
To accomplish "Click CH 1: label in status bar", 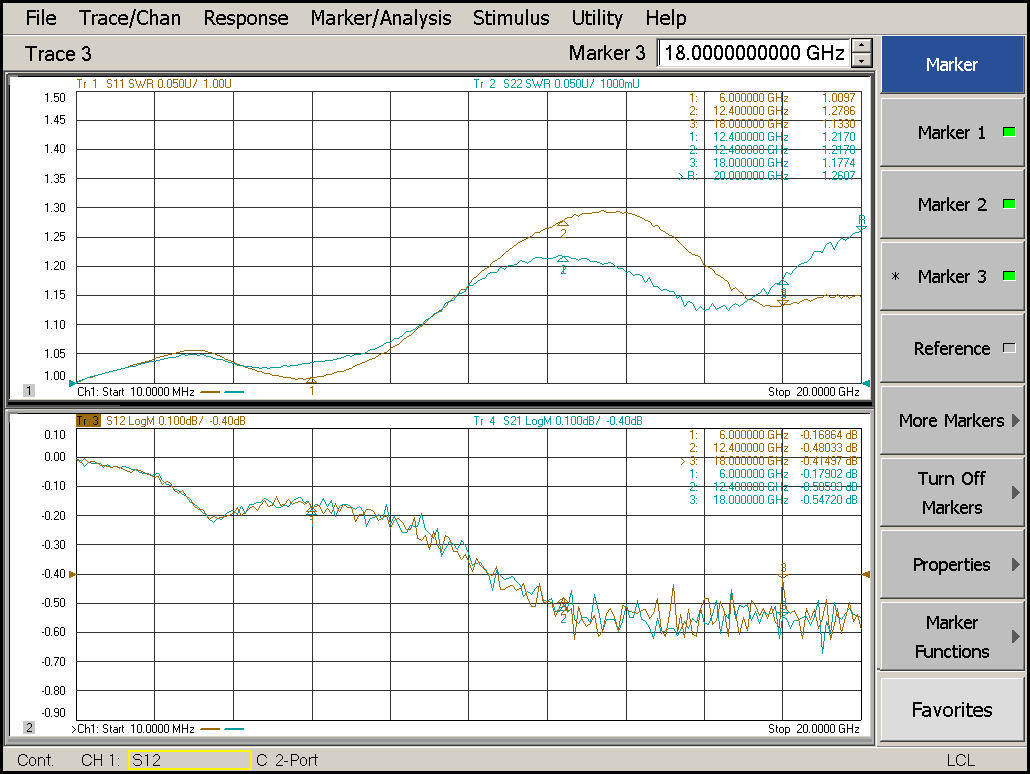I will click(101, 760).
